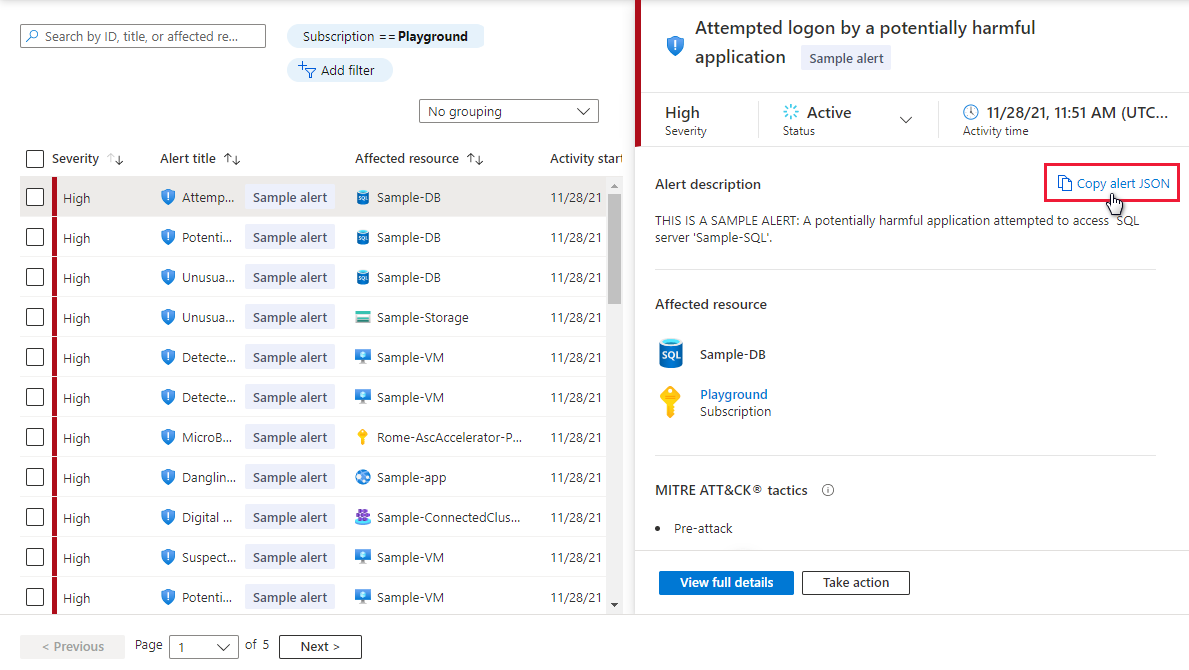Sort by the Severity column arrows
Screen dimensions: 1189x670
tap(115, 159)
